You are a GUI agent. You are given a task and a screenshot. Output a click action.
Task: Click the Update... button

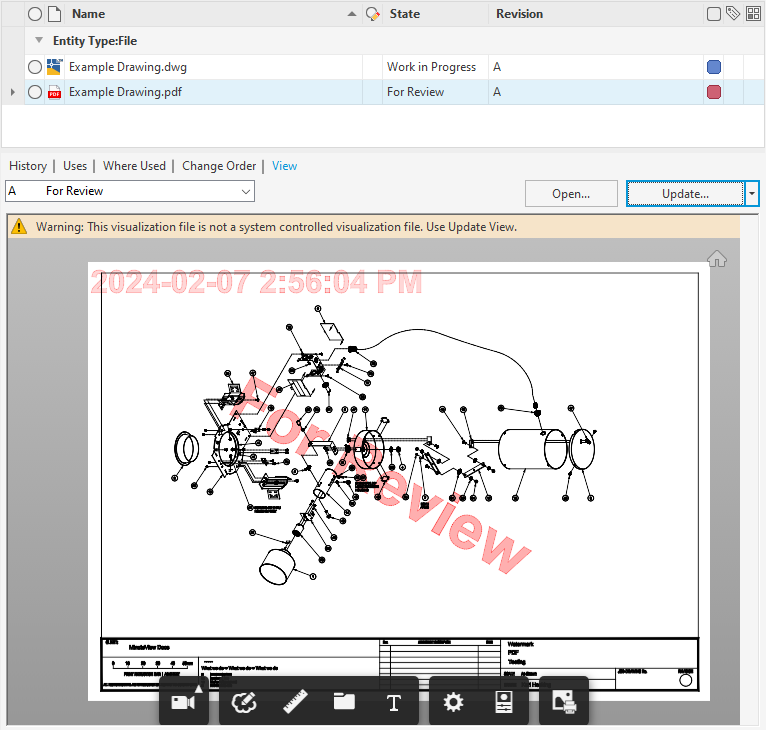coord(685,194)
